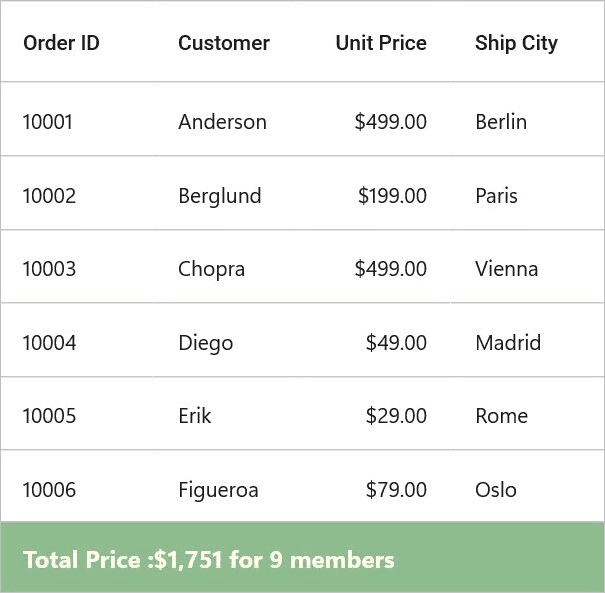Image resolution: width=605 pixels, height=593 pixels.
Task: Click order 10002 cell
Action: [x=78, y=193]
